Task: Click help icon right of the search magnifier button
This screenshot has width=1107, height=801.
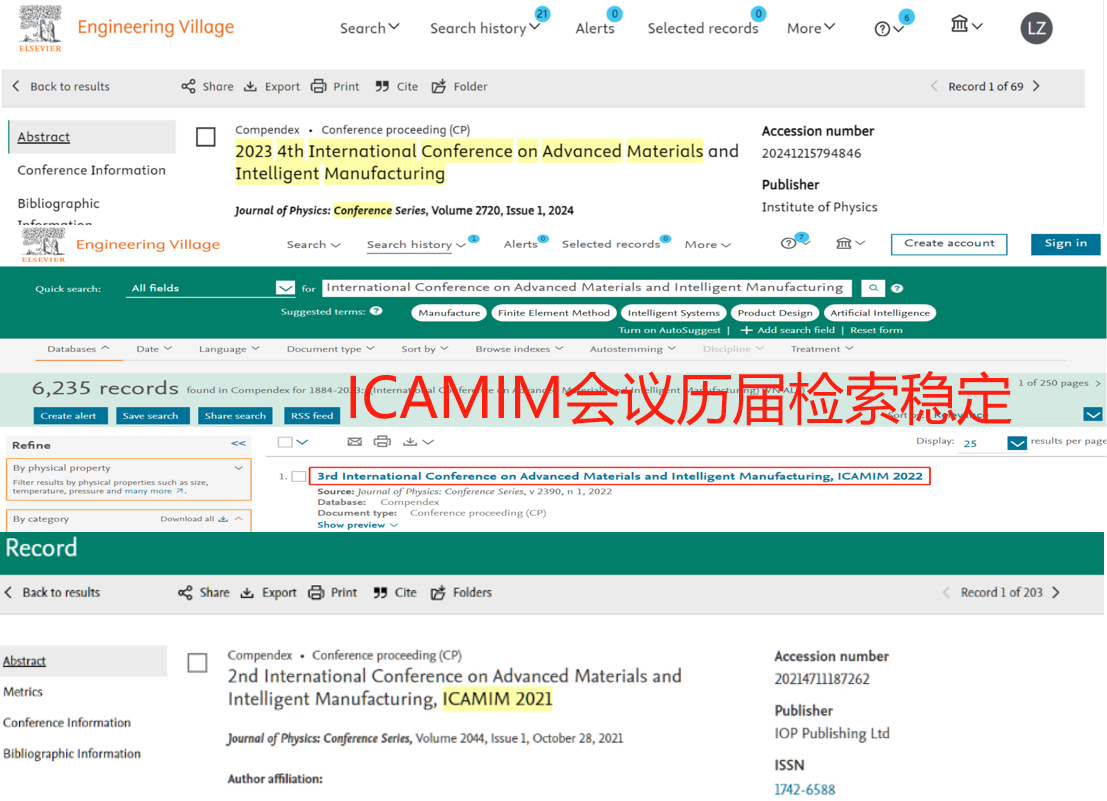Action: coord(897,288)
